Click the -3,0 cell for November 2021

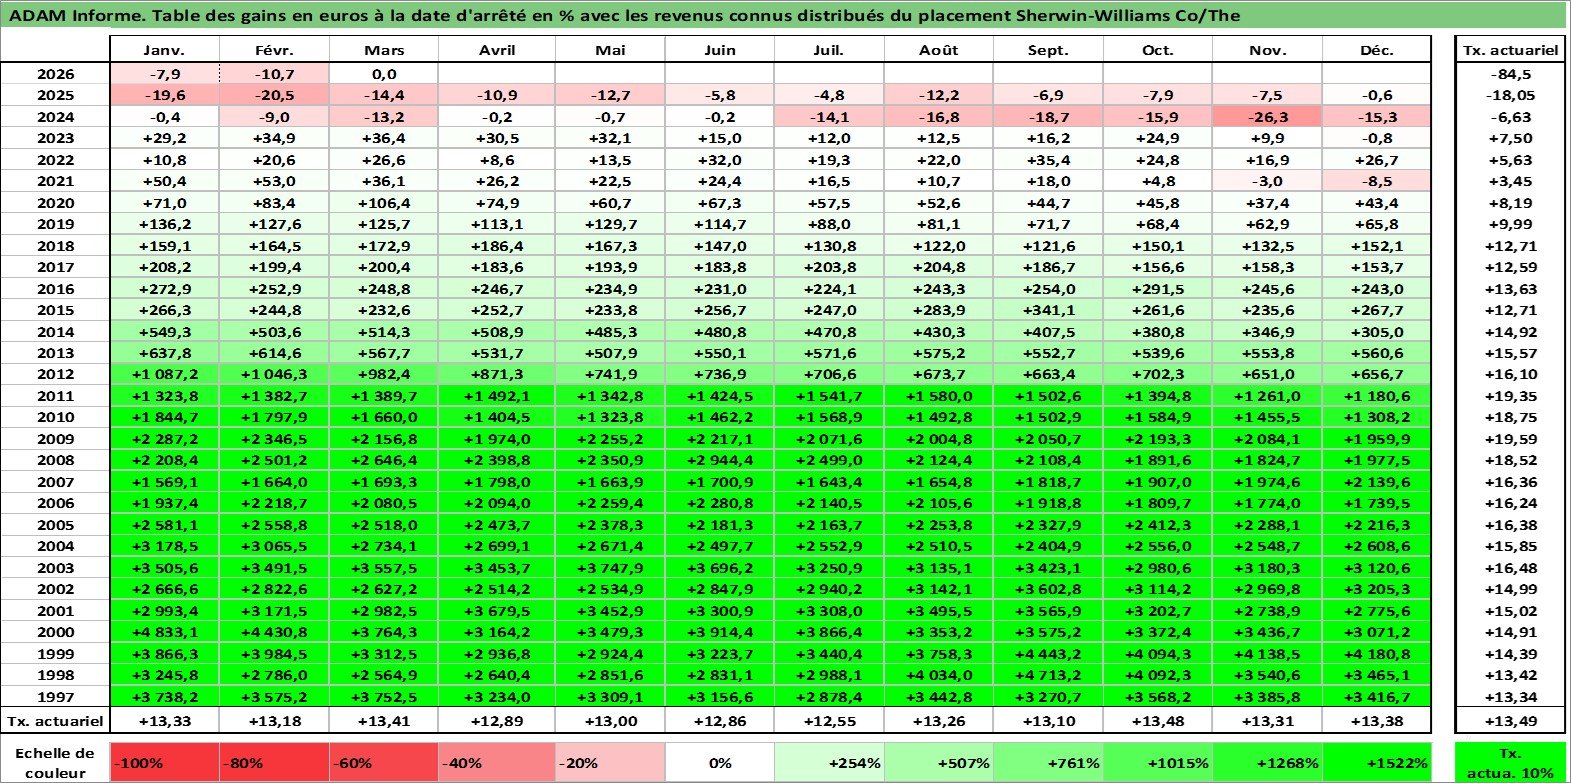pos(1267,181)
